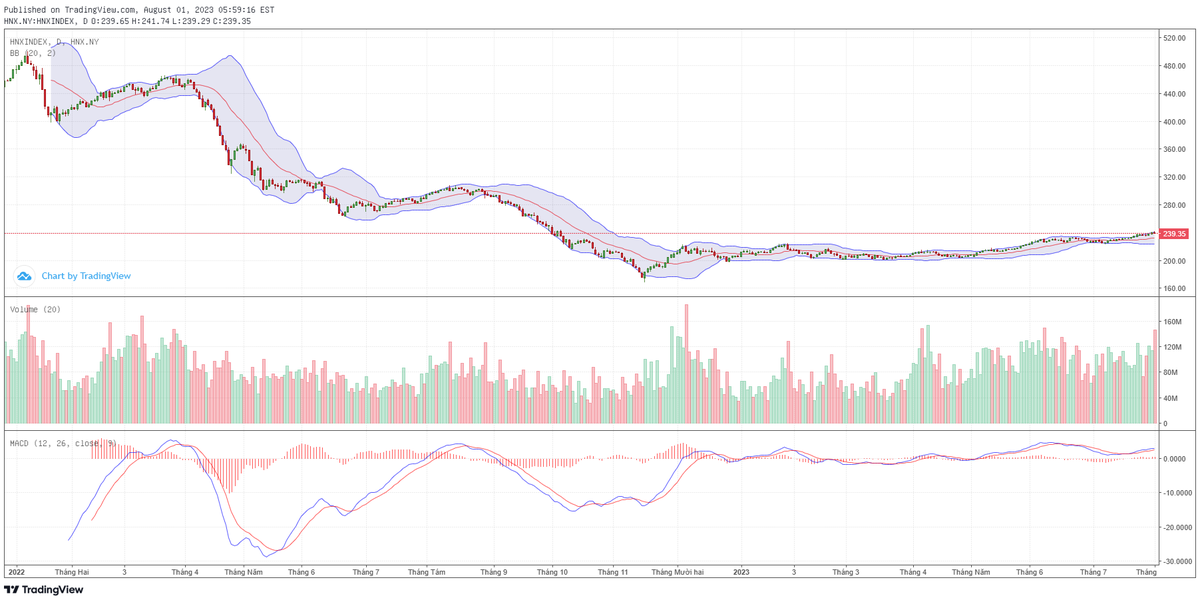Select 'Tháng Hai' on the time axis
Screen dimensions: 1200x602
tap(72, 573)
